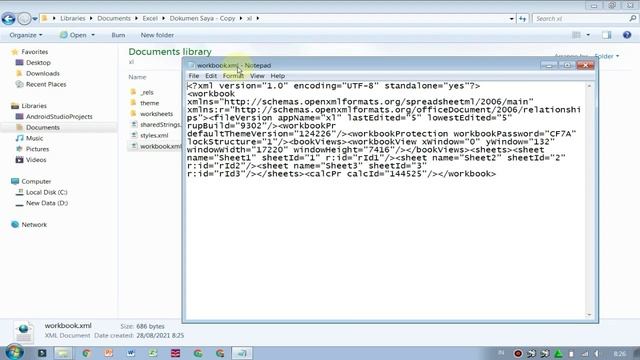The height and width of the screenshot is (360, 640).
Task: Click Notepad vertical scrollbar down arrow
Action: click(x=589, y=315)
